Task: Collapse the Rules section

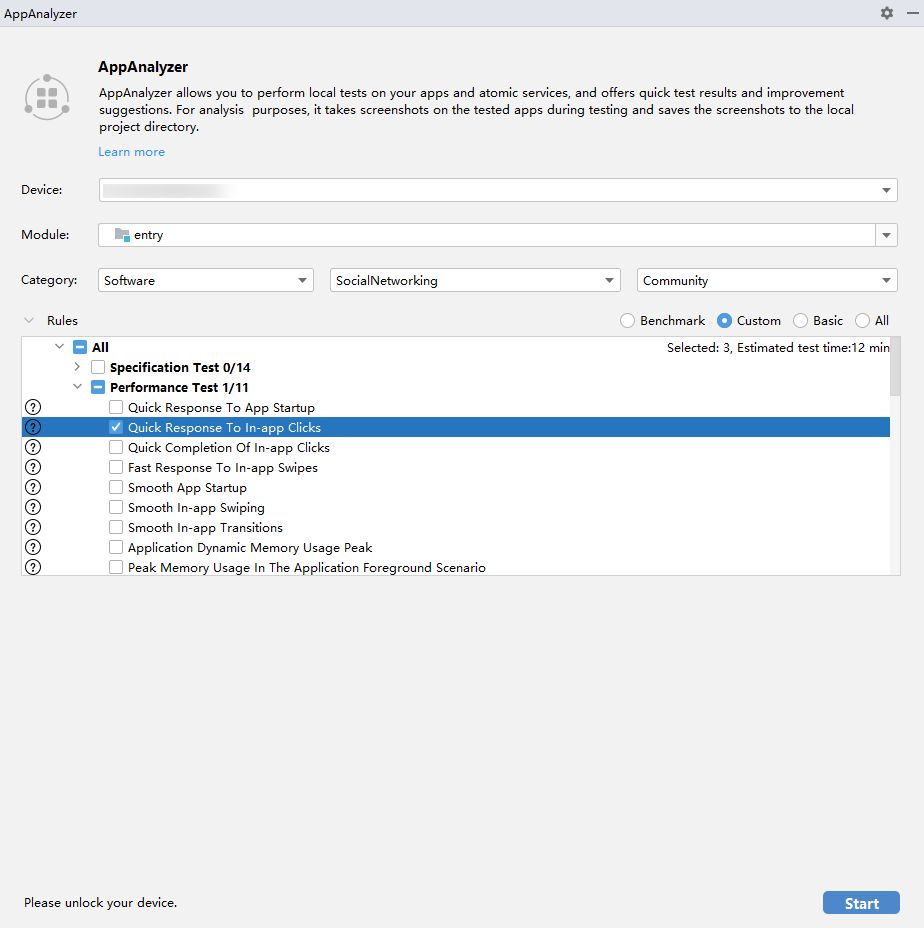Action: [29, 321]
